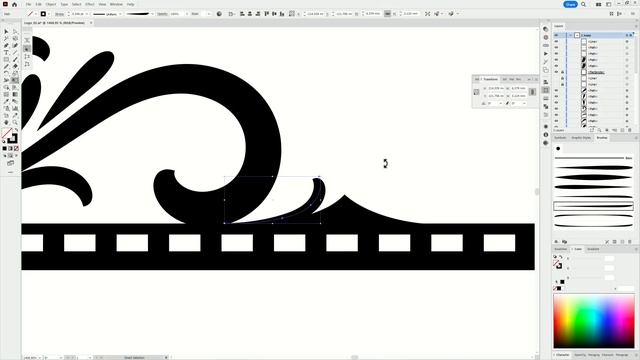Click the Stroke swatch in toolbox
The image size is (640, 360).
[12, 139]
